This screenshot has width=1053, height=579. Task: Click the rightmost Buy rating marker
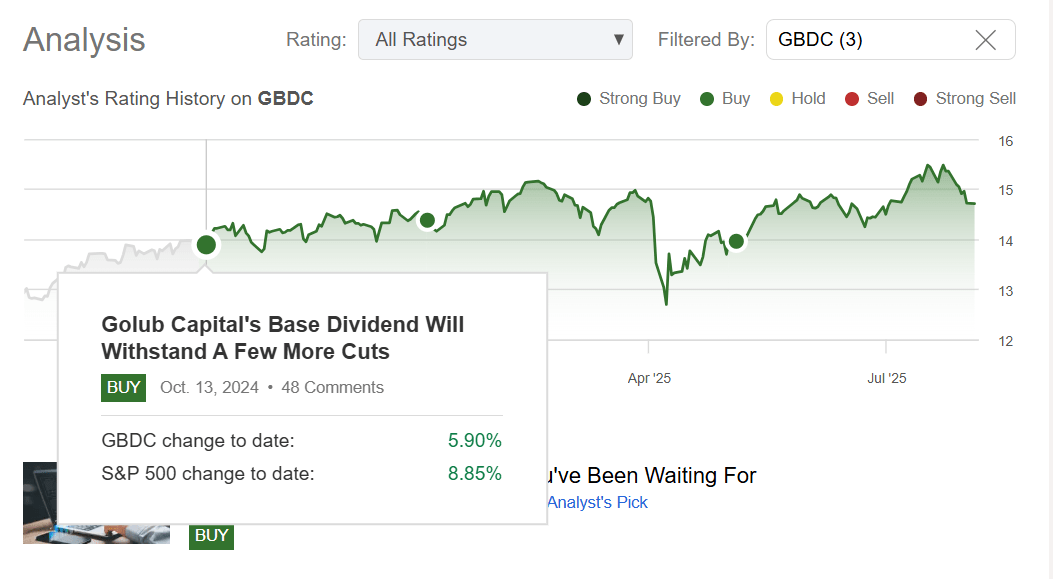point(736,240)
